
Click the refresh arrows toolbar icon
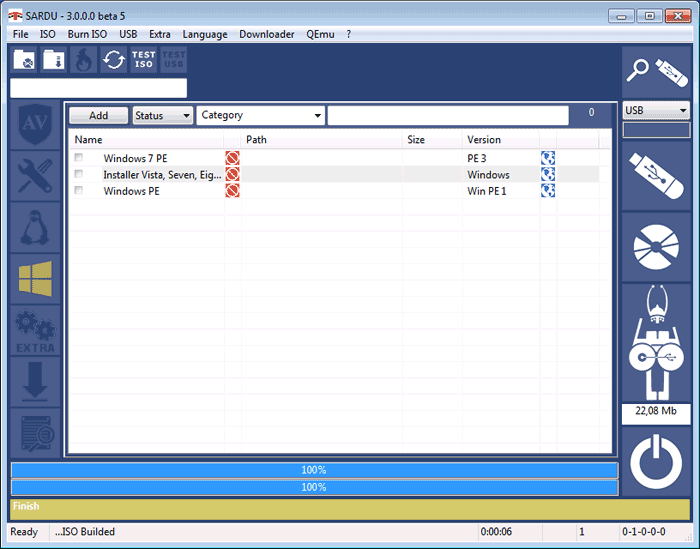(x=113, y=59)
